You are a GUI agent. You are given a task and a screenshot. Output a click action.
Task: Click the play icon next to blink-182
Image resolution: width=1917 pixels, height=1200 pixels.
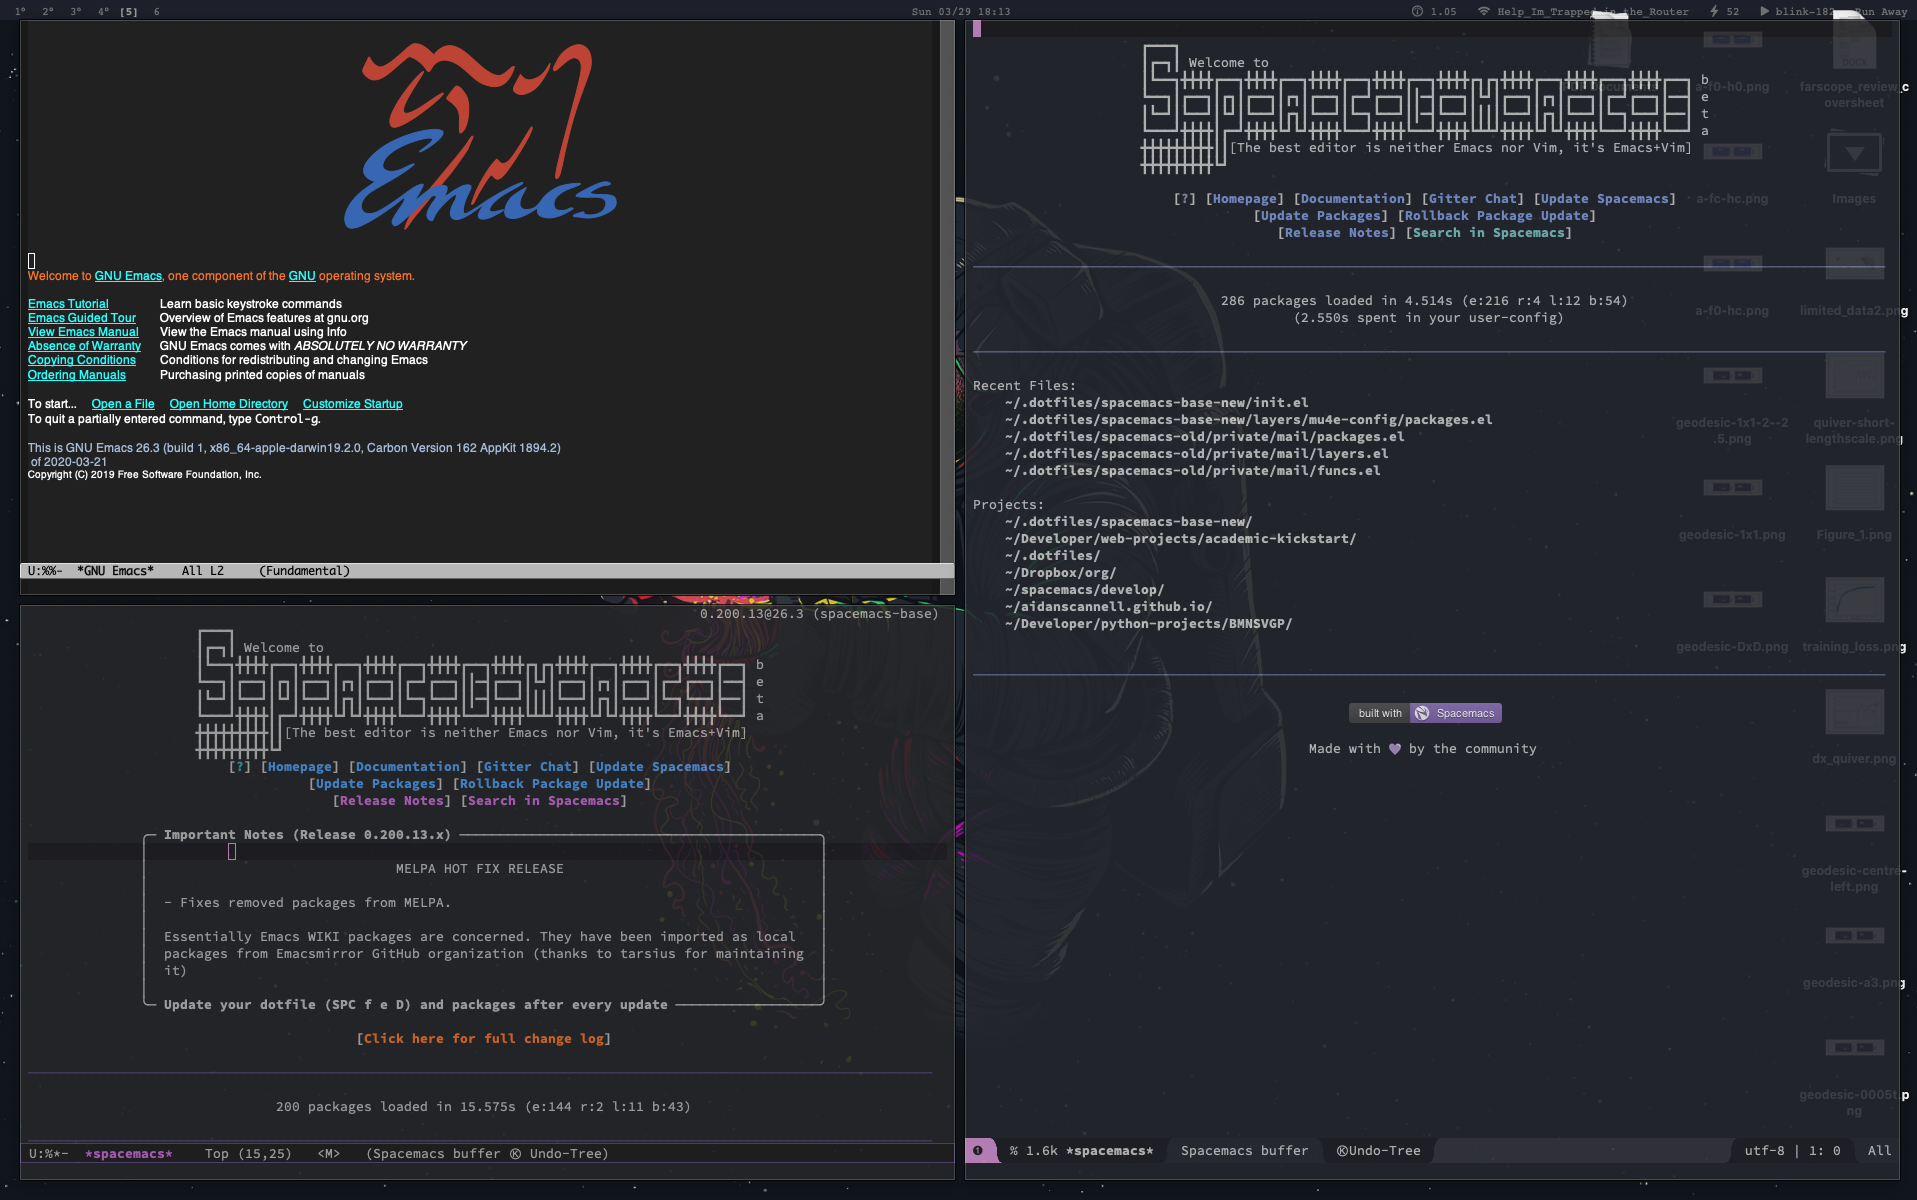pos(1764,12)
